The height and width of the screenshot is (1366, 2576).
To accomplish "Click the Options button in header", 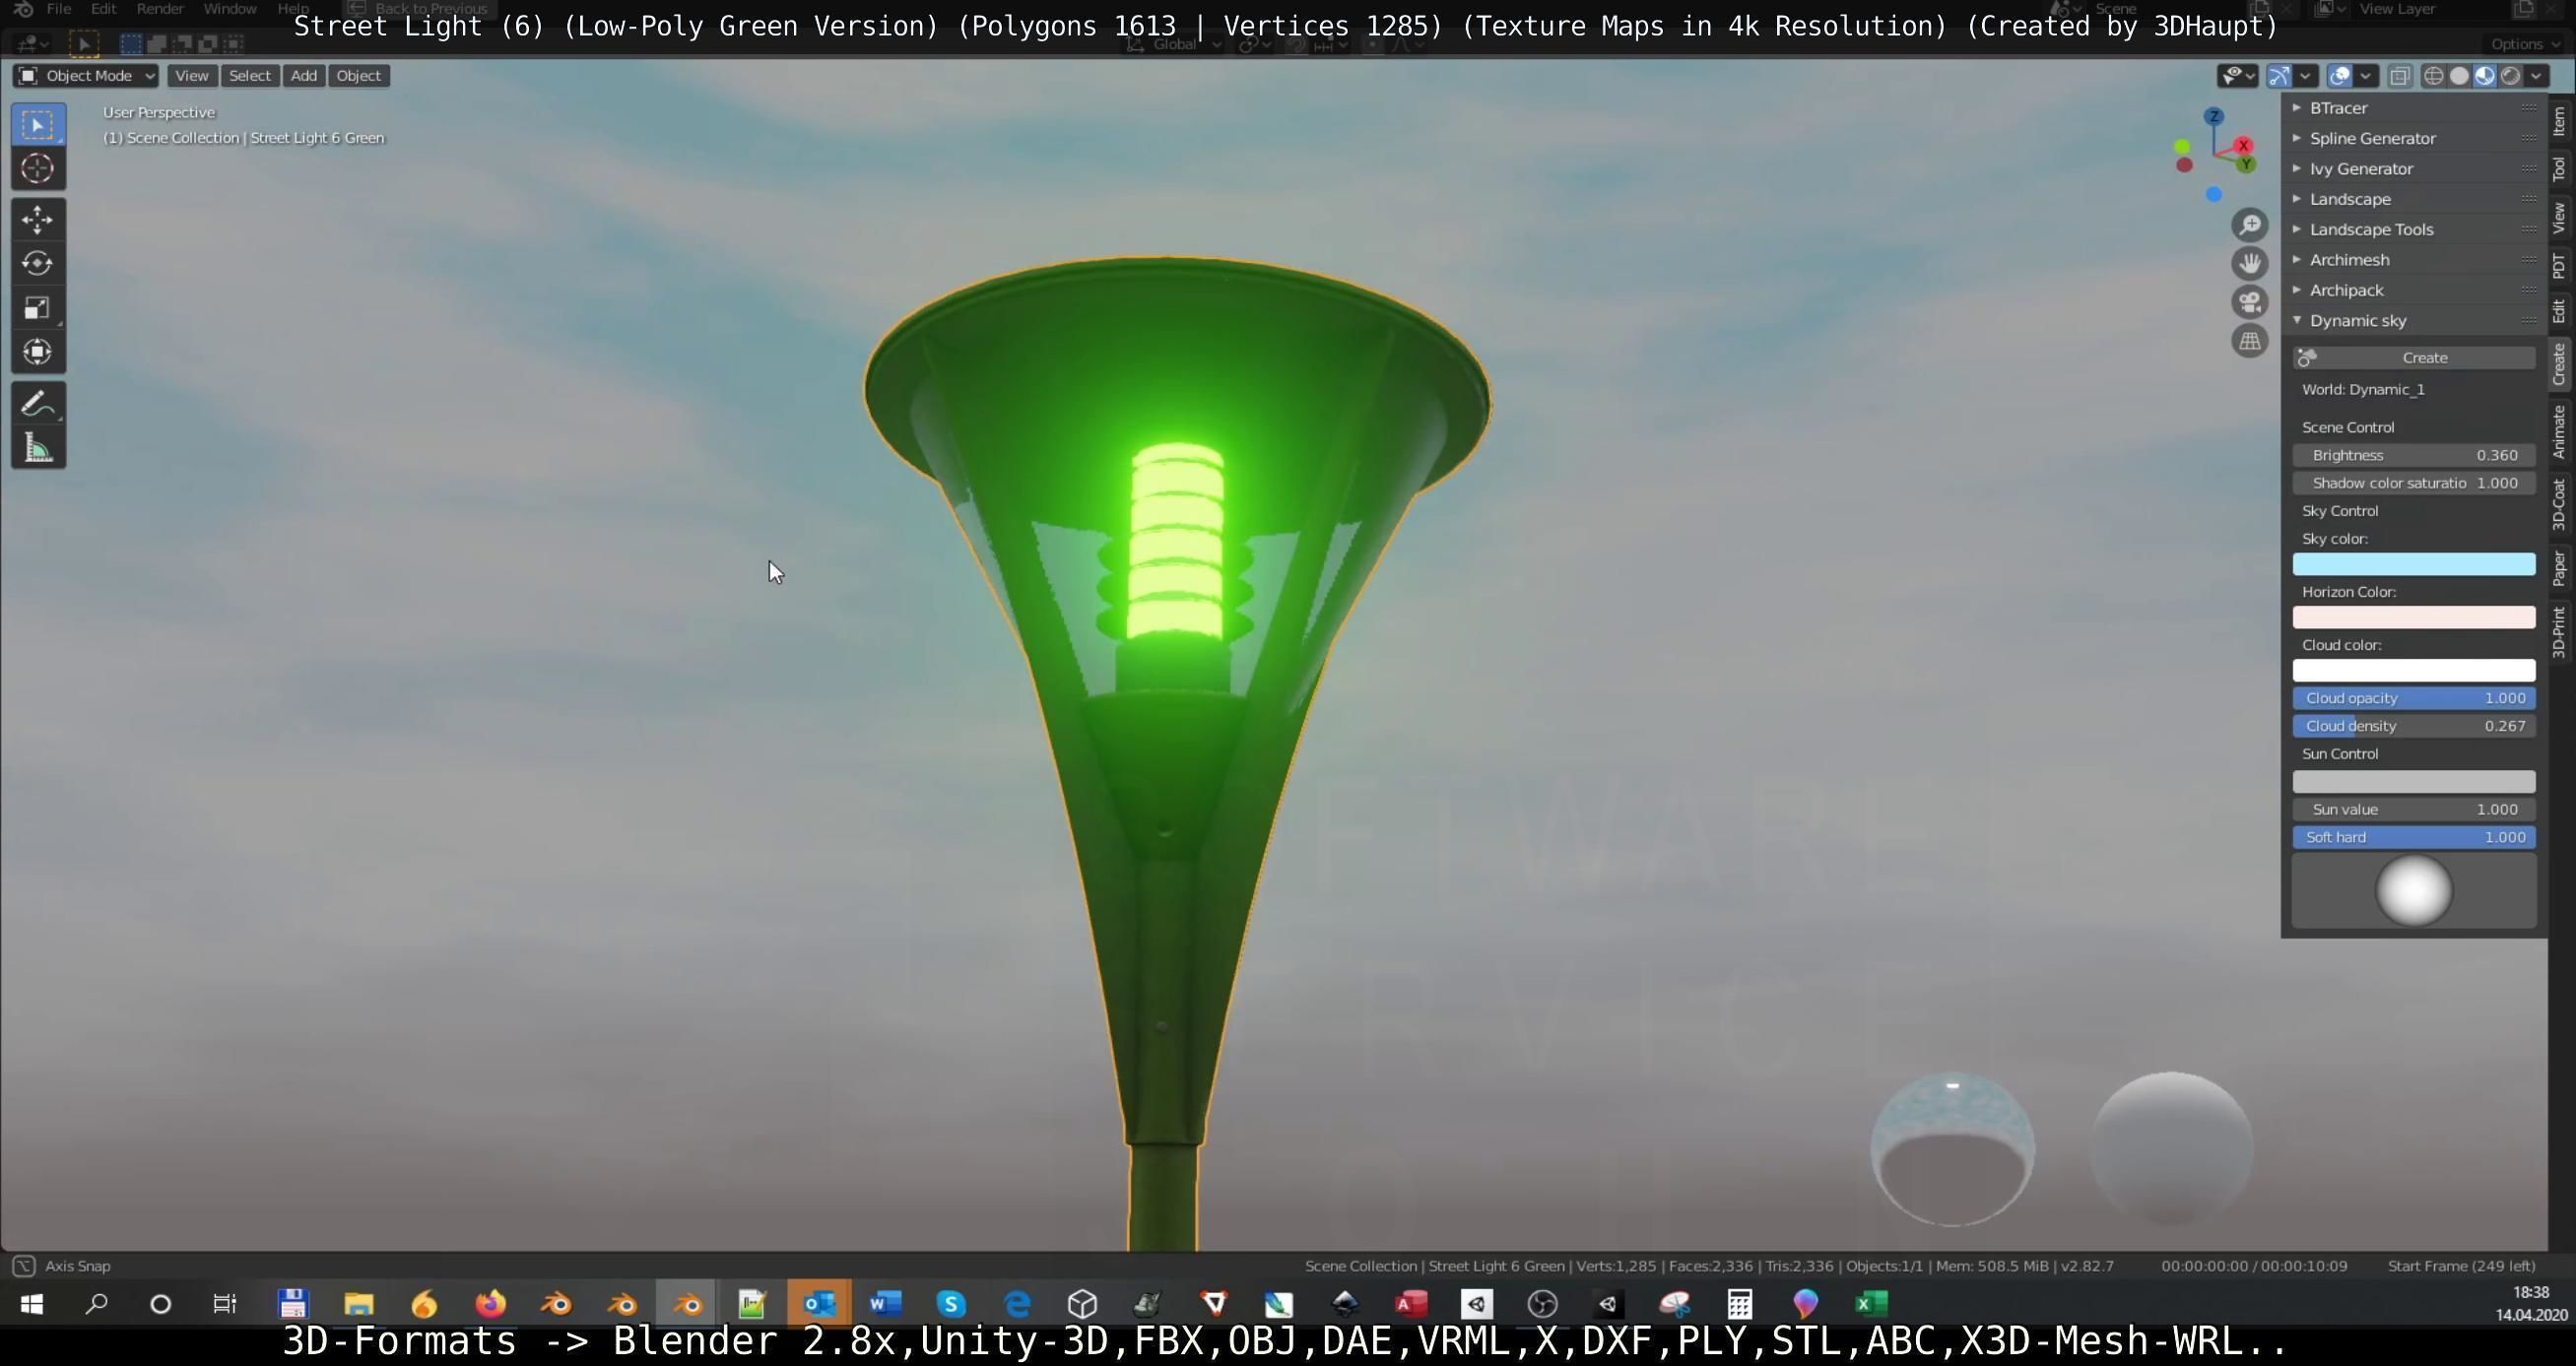I will click(x=2523, y=44).
